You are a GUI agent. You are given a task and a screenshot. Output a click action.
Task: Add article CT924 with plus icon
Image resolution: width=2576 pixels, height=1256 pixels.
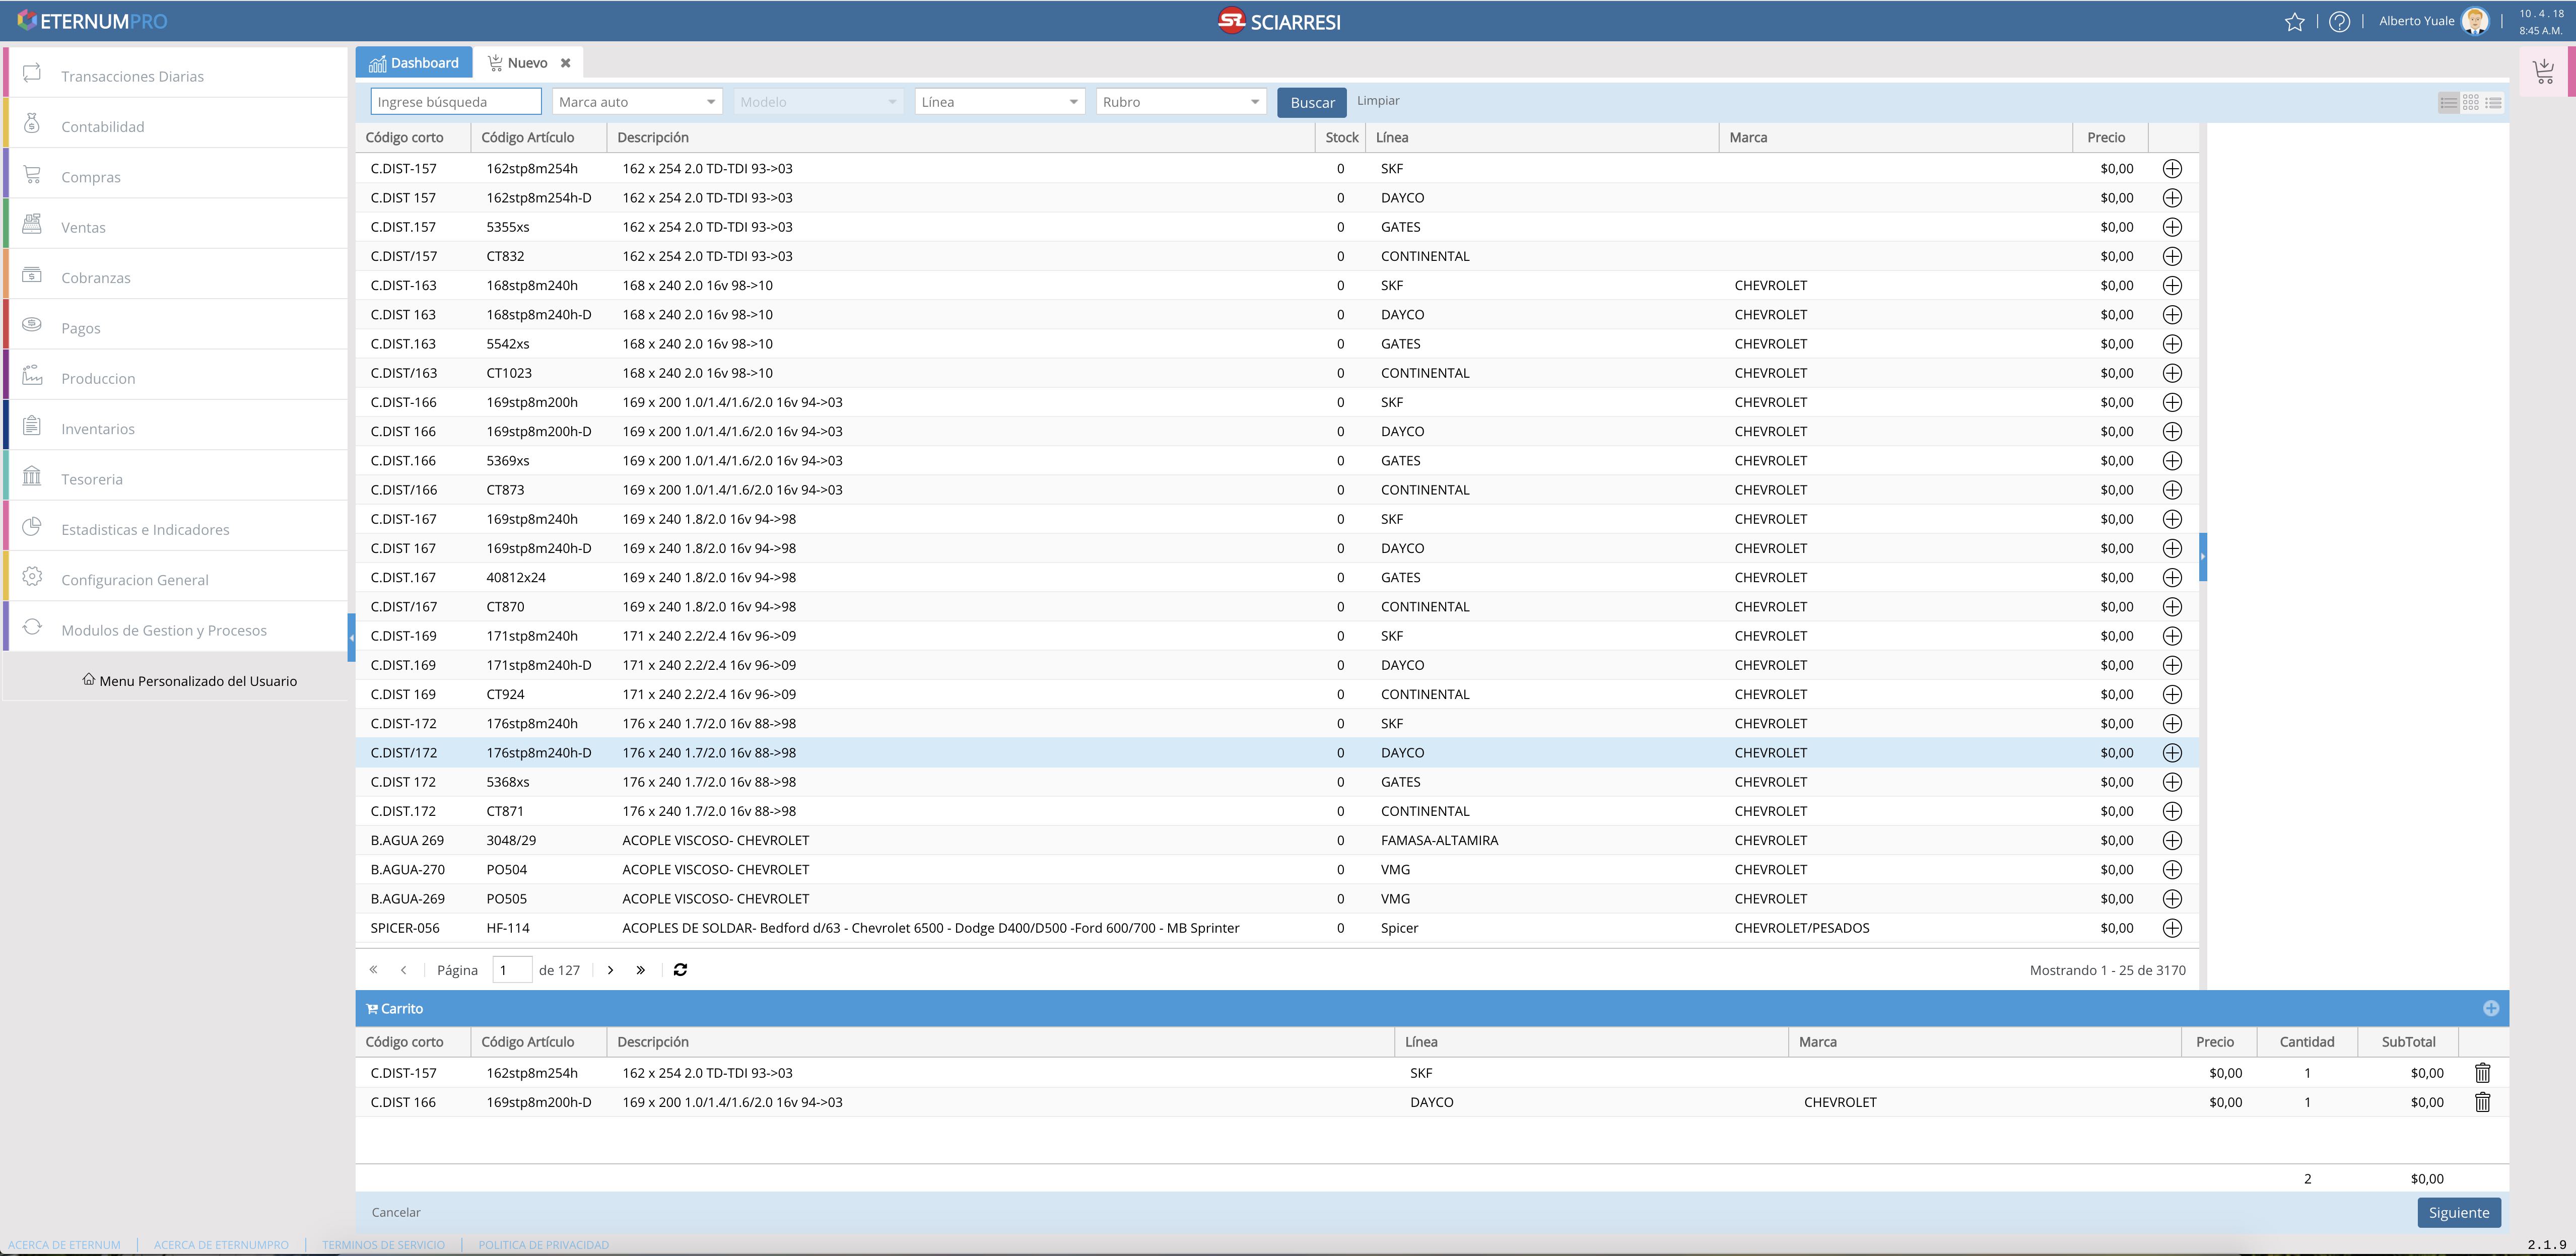[2172, 694]
